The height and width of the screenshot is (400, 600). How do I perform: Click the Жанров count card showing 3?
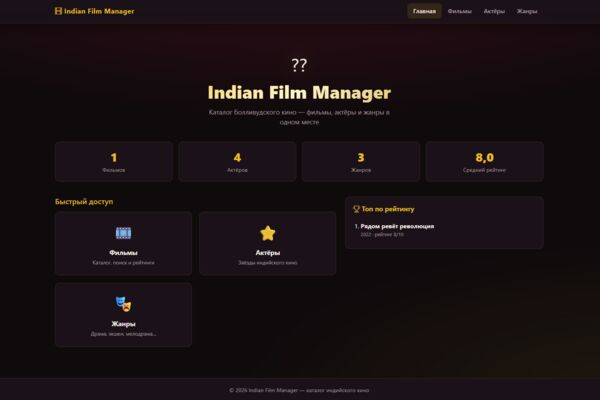361,162
